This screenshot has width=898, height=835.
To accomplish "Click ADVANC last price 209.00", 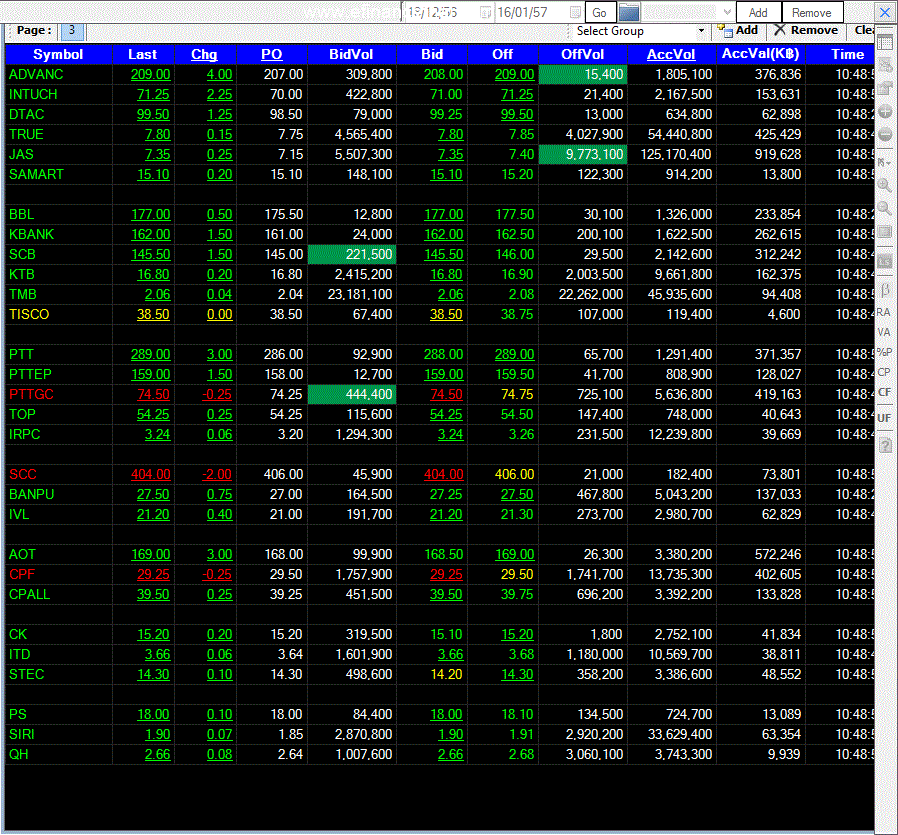I will 151,74.
